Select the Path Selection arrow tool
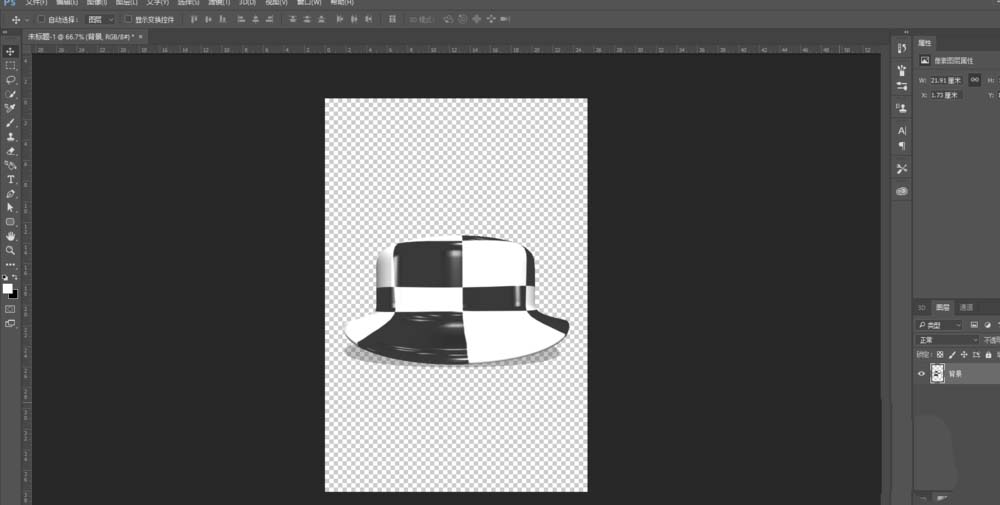 coord(10,207)
